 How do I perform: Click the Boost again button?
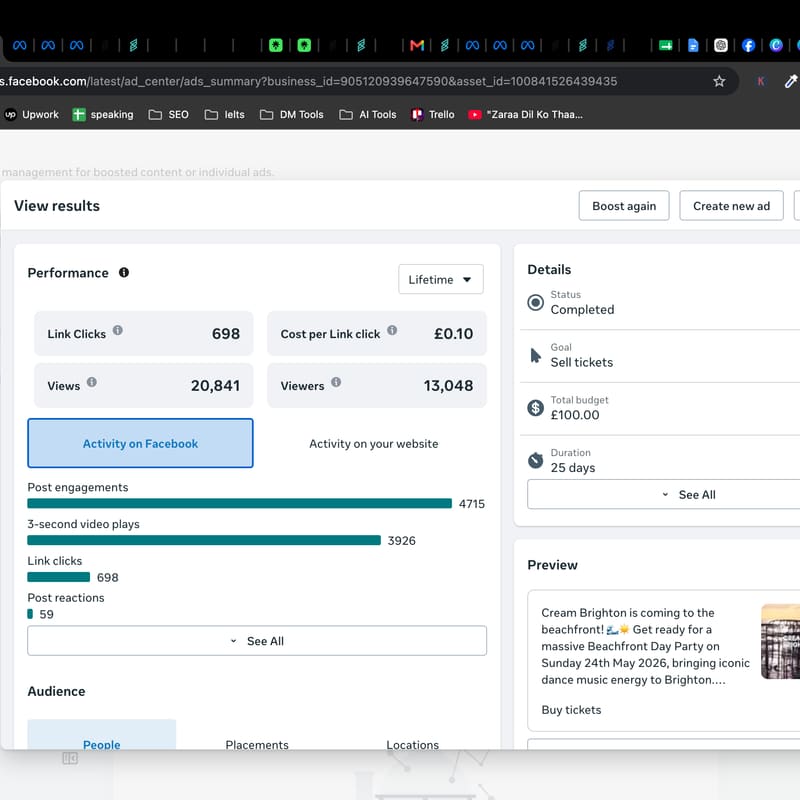pos(623,206)
